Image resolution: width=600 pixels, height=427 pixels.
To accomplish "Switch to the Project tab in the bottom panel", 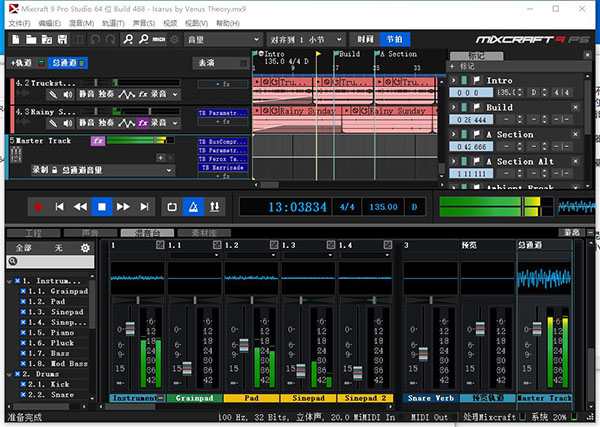I will tap(33, 233).
